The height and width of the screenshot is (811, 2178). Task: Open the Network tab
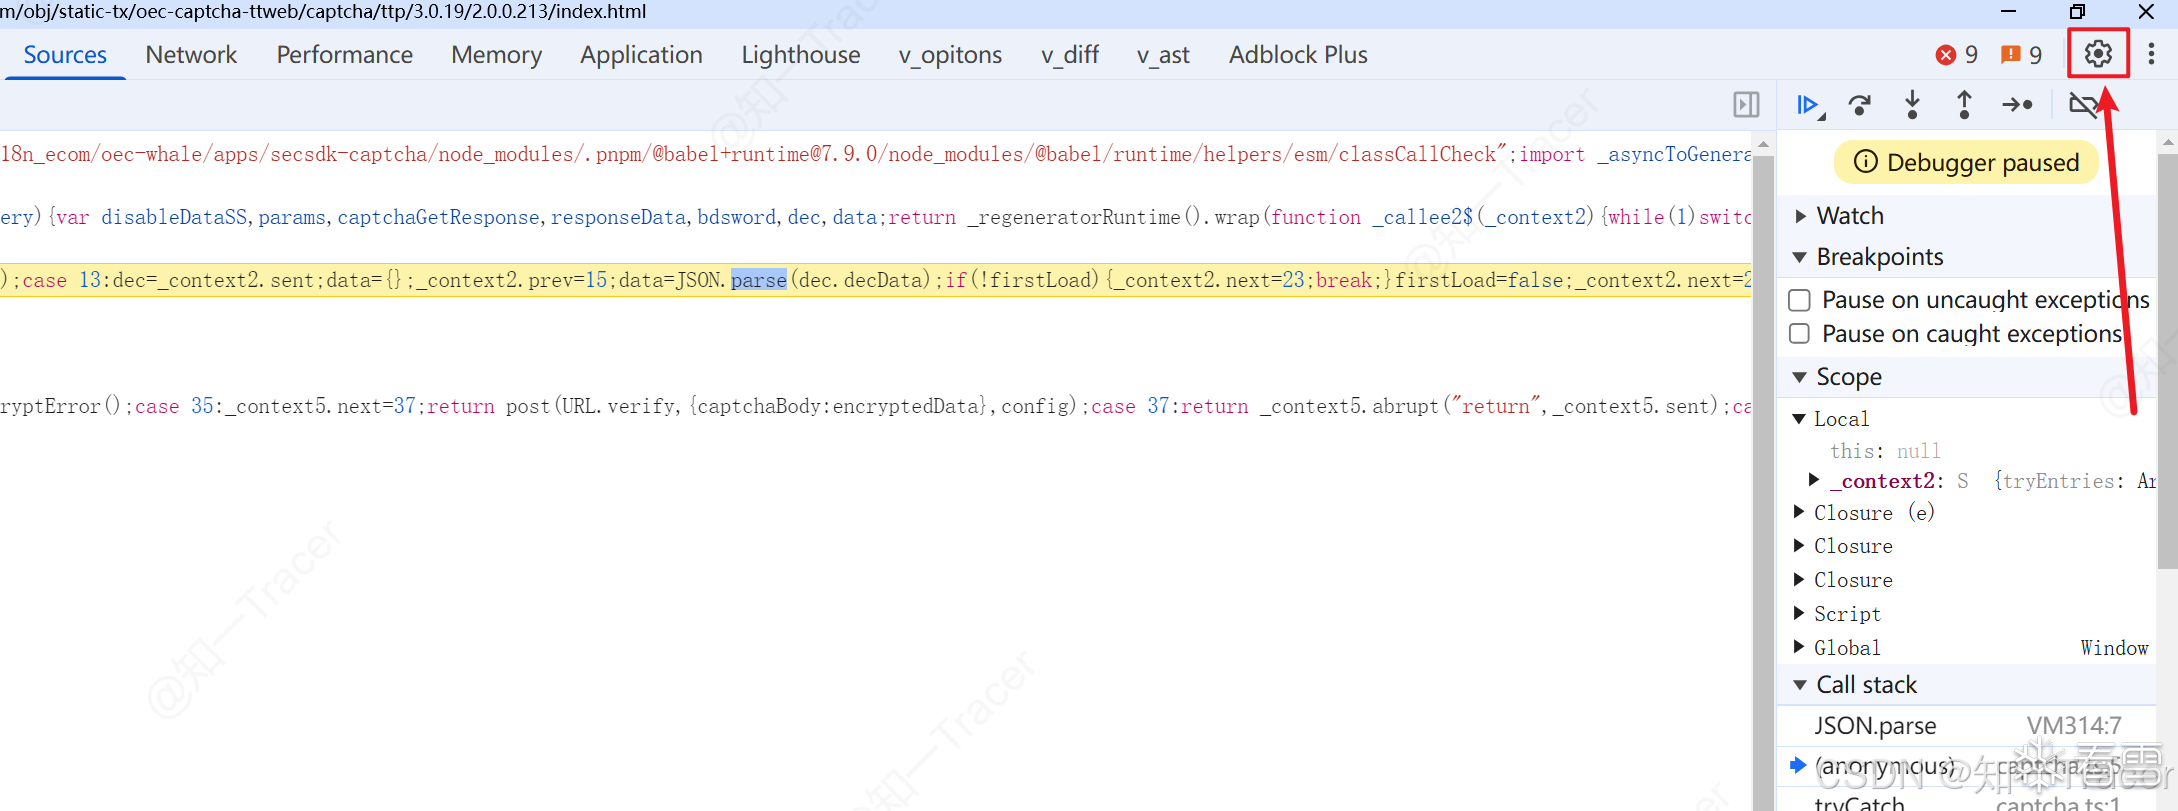tap(191, 55)
